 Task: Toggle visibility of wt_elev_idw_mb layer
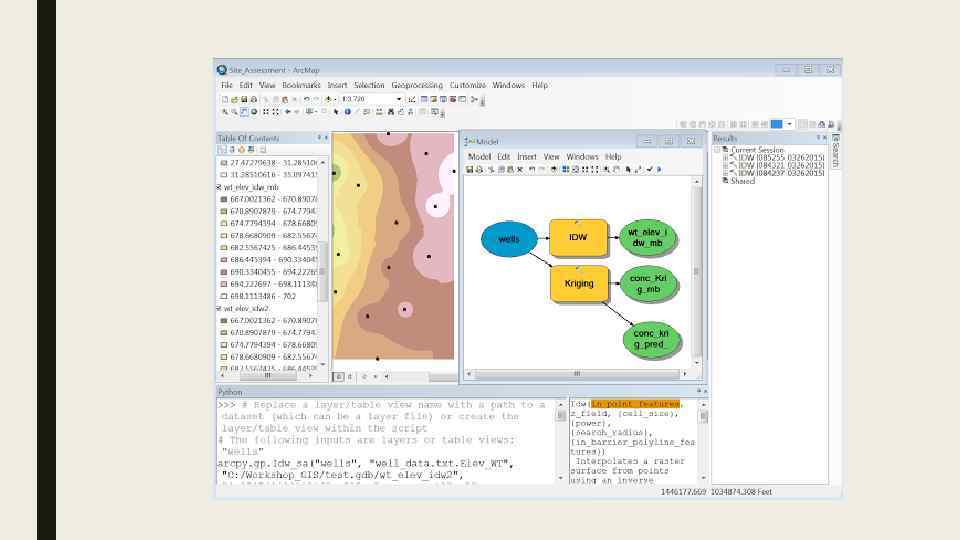pyautogui.click(x=219, y=187)
